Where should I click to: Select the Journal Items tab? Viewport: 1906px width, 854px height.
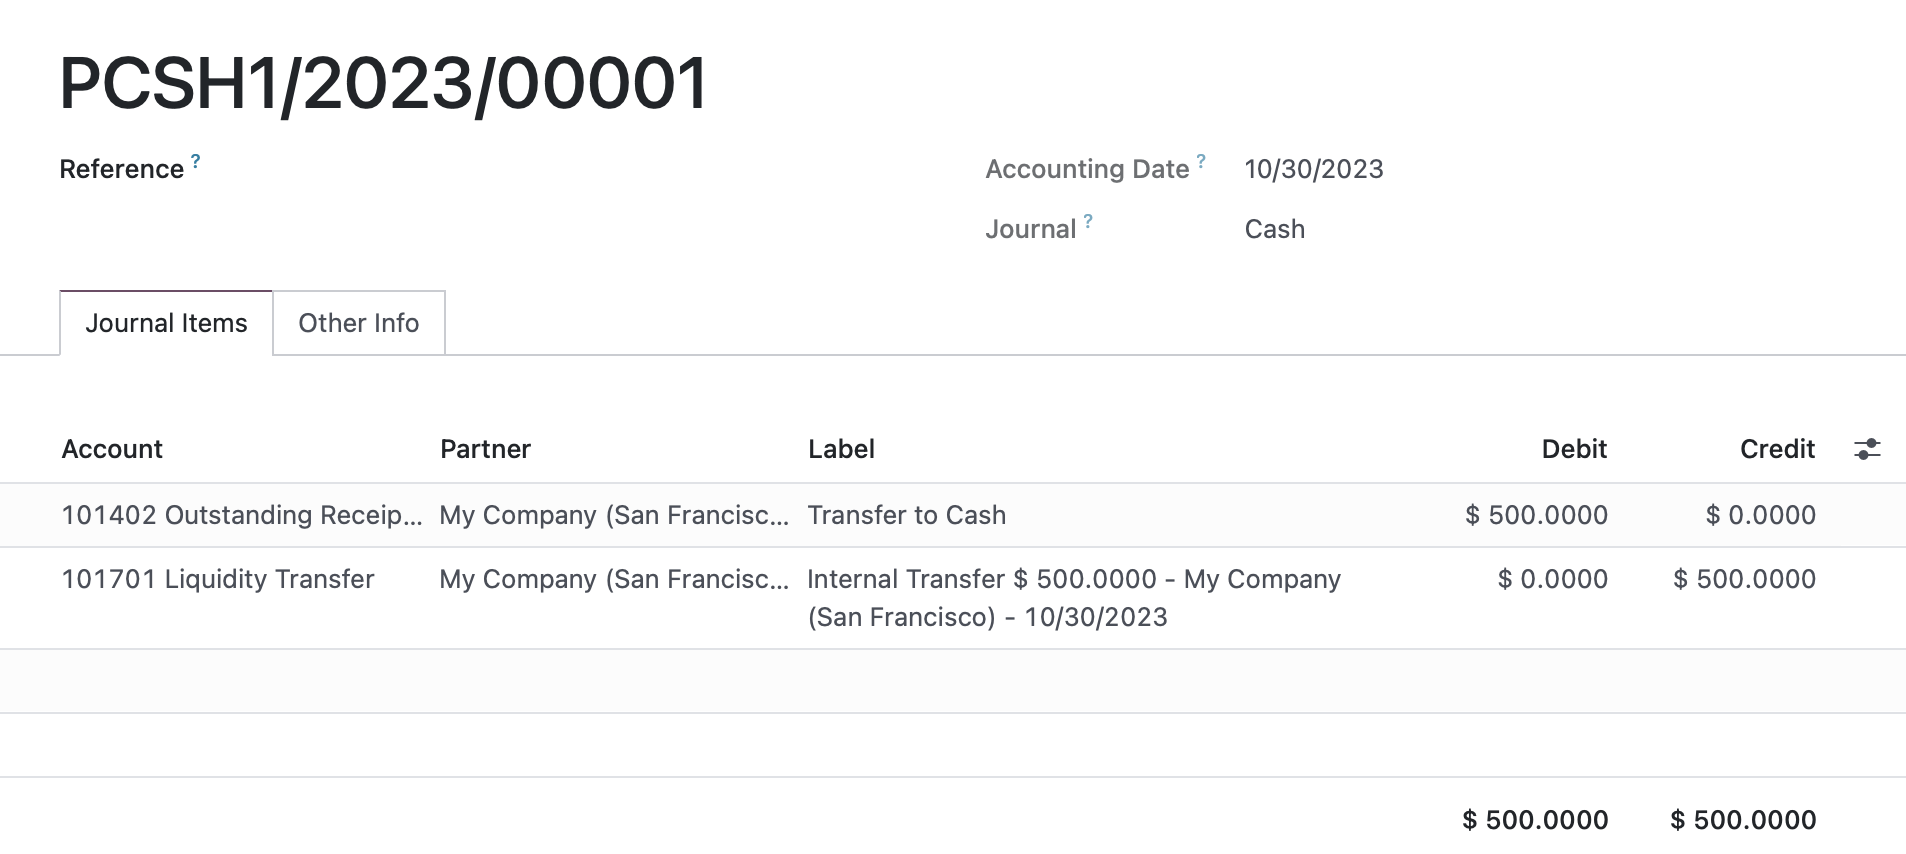[166, 323]
